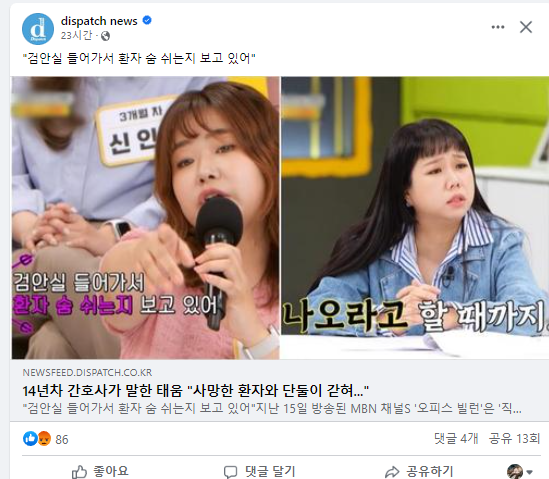The image size is (549, 479).
Task: View the 86 reactions count list
Action: click(x=62, y=439)
